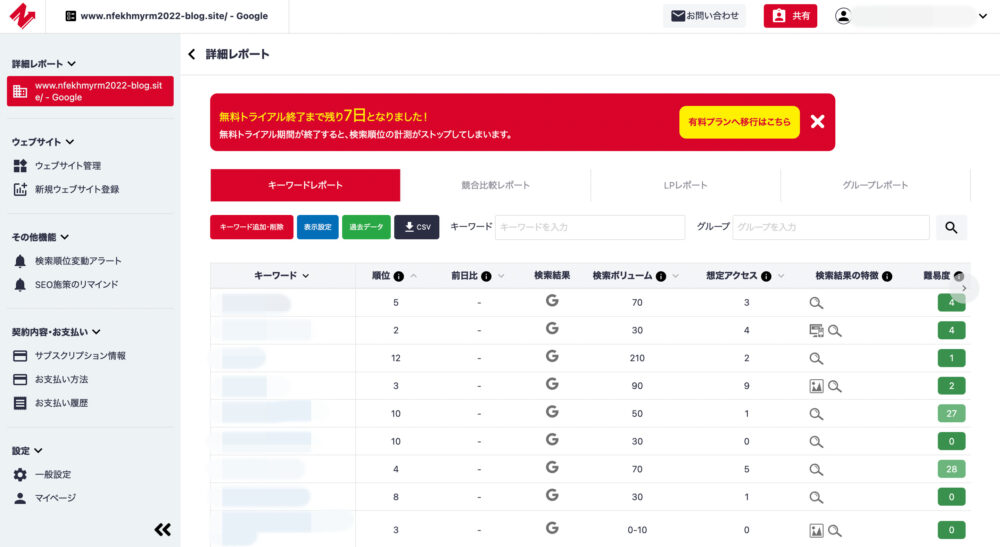Image resolution: width=1000 pixels, height=547 pixels.
Task: Switch to グループレポート tab
Action: [x=875, y=185]
